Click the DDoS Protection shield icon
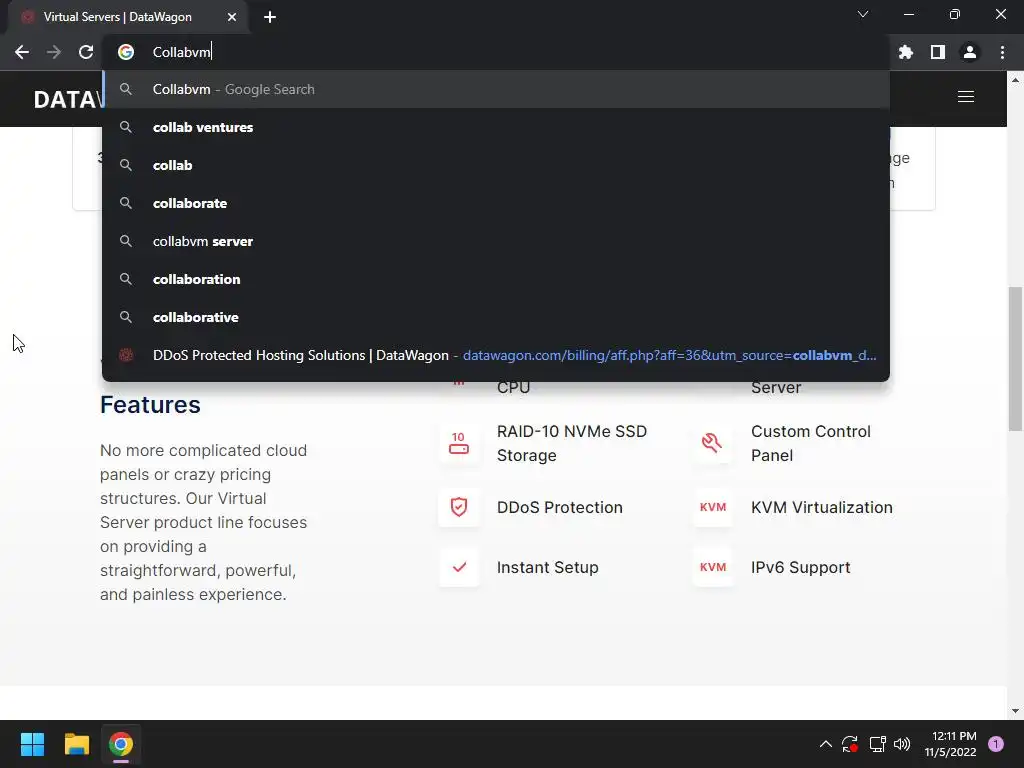Screen dimensions: 1024x768 (x=459, y=507)
